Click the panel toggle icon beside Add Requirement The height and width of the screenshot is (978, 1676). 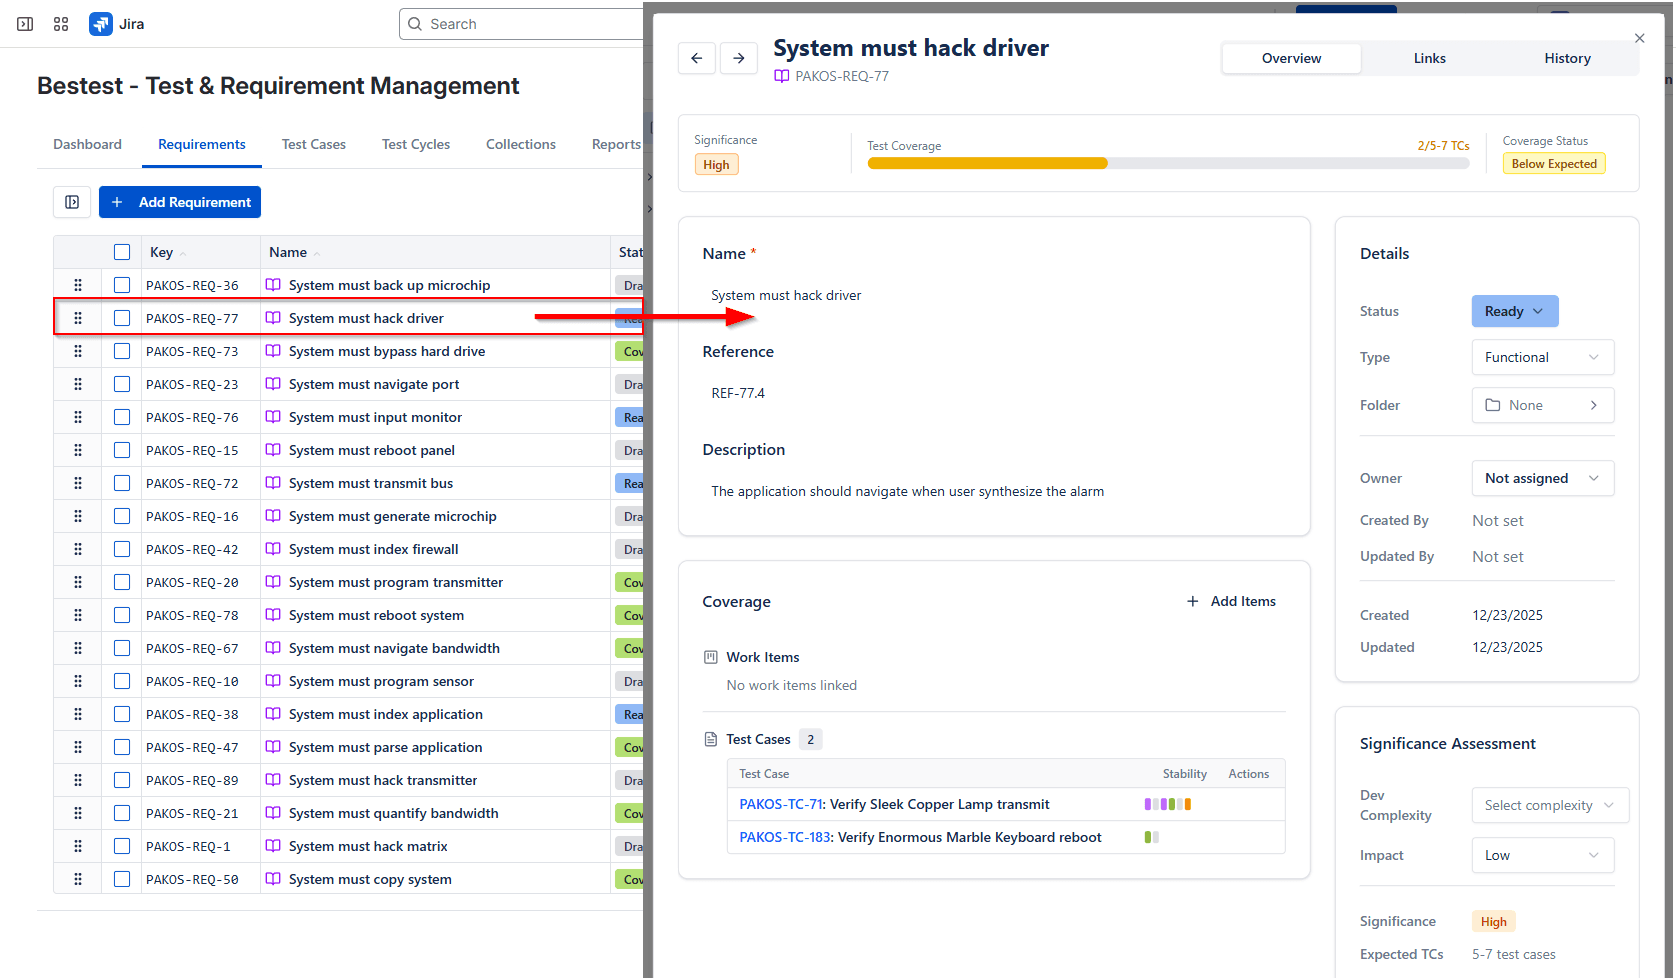(x=72, y=202)
